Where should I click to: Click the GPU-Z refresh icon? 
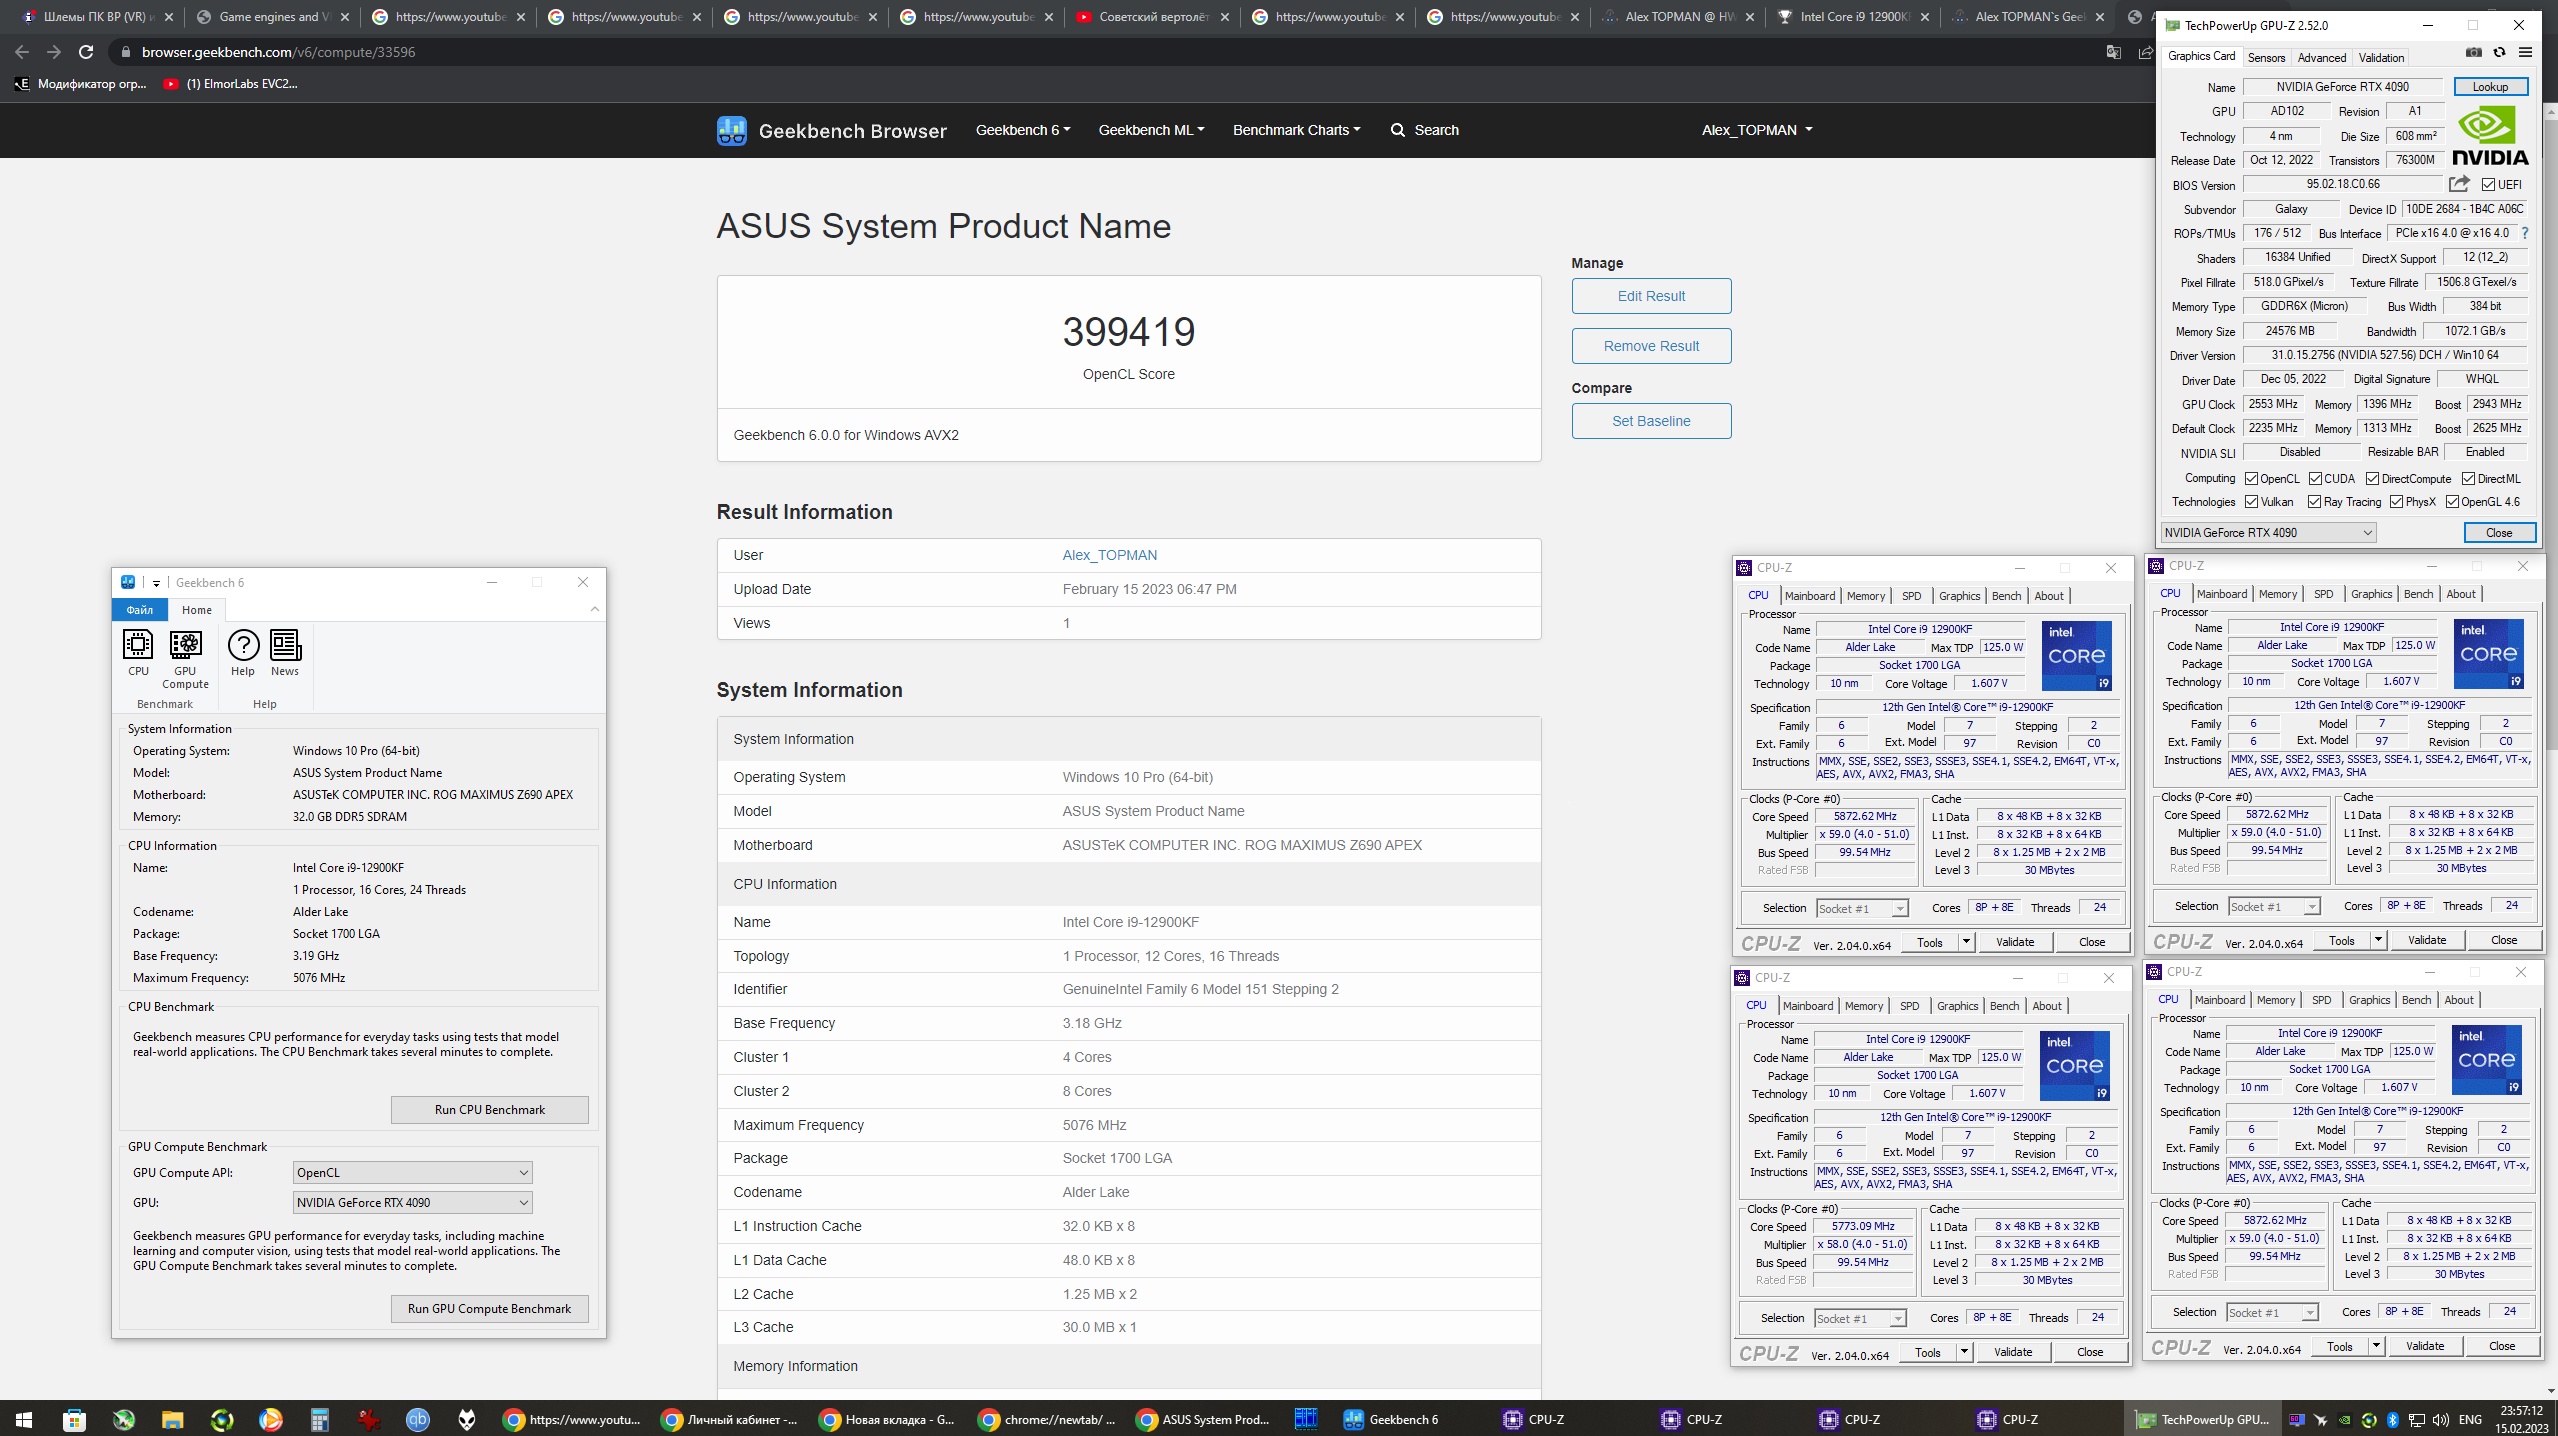pos(2499,53)
